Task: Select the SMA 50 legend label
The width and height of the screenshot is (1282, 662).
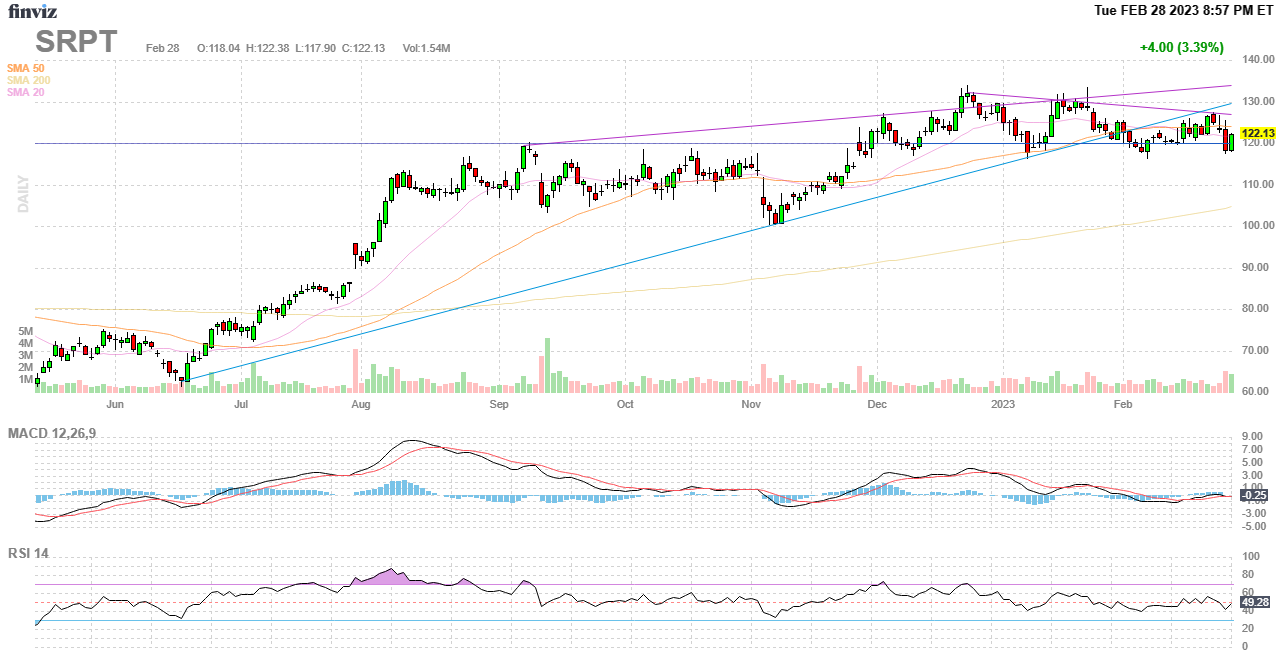Action: pyautogui.click(x=26, y=68)
